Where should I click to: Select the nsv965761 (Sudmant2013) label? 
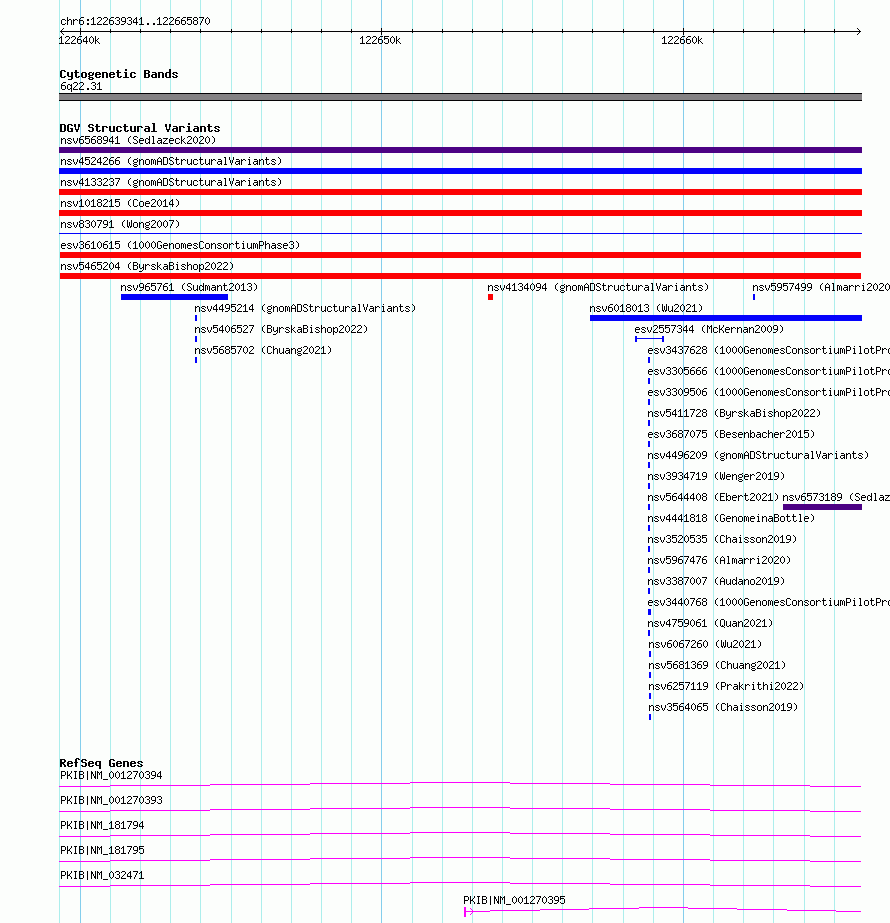pos(190,287)
